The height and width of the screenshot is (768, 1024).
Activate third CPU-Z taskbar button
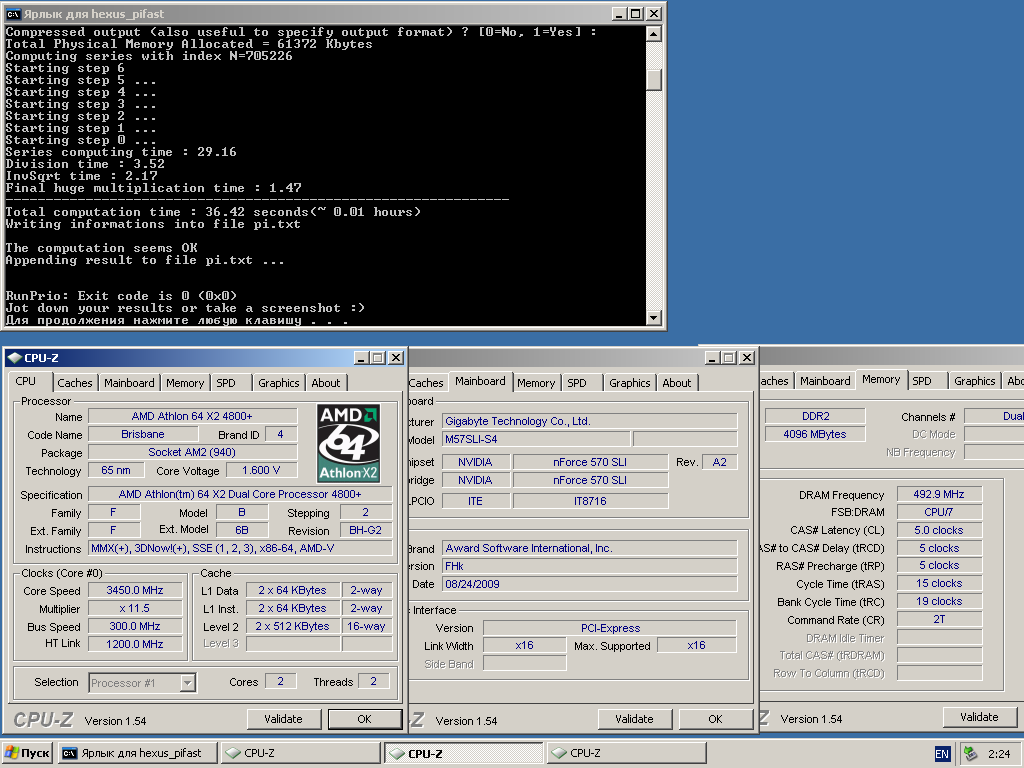pos(626,753)
